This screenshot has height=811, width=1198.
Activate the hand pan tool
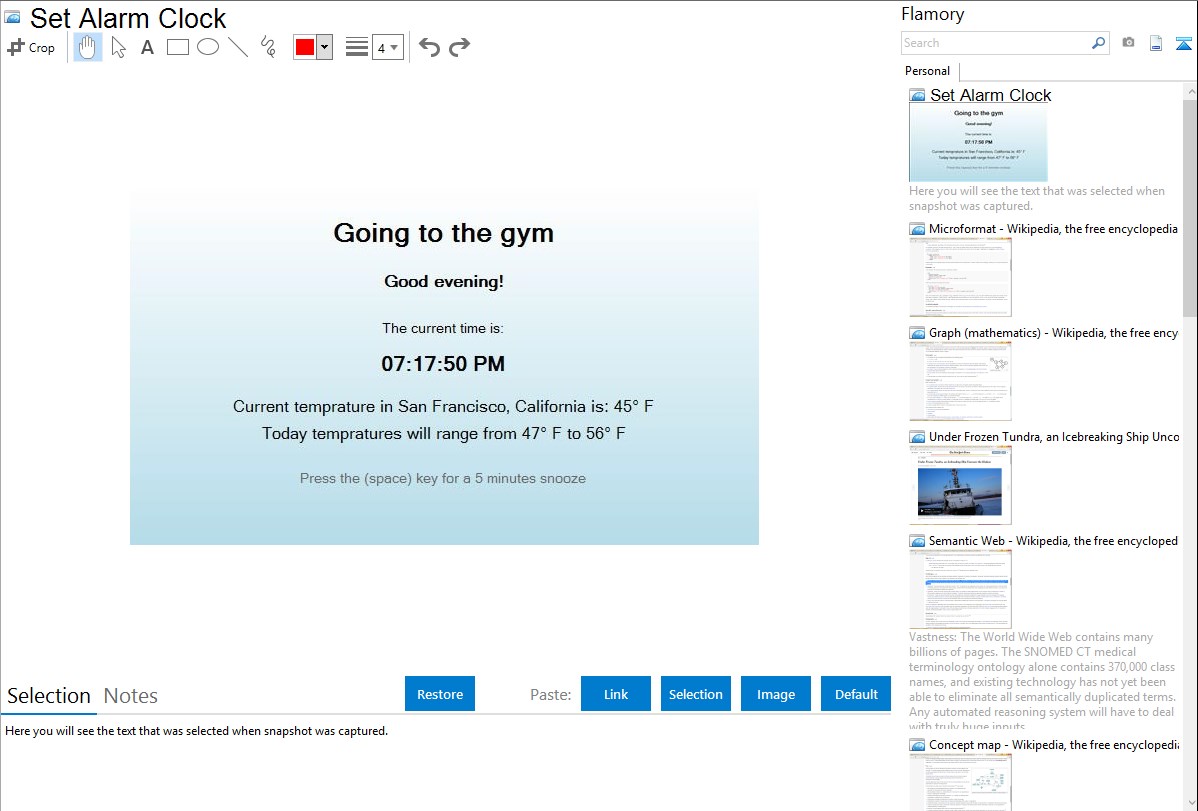tap(88, 47)
